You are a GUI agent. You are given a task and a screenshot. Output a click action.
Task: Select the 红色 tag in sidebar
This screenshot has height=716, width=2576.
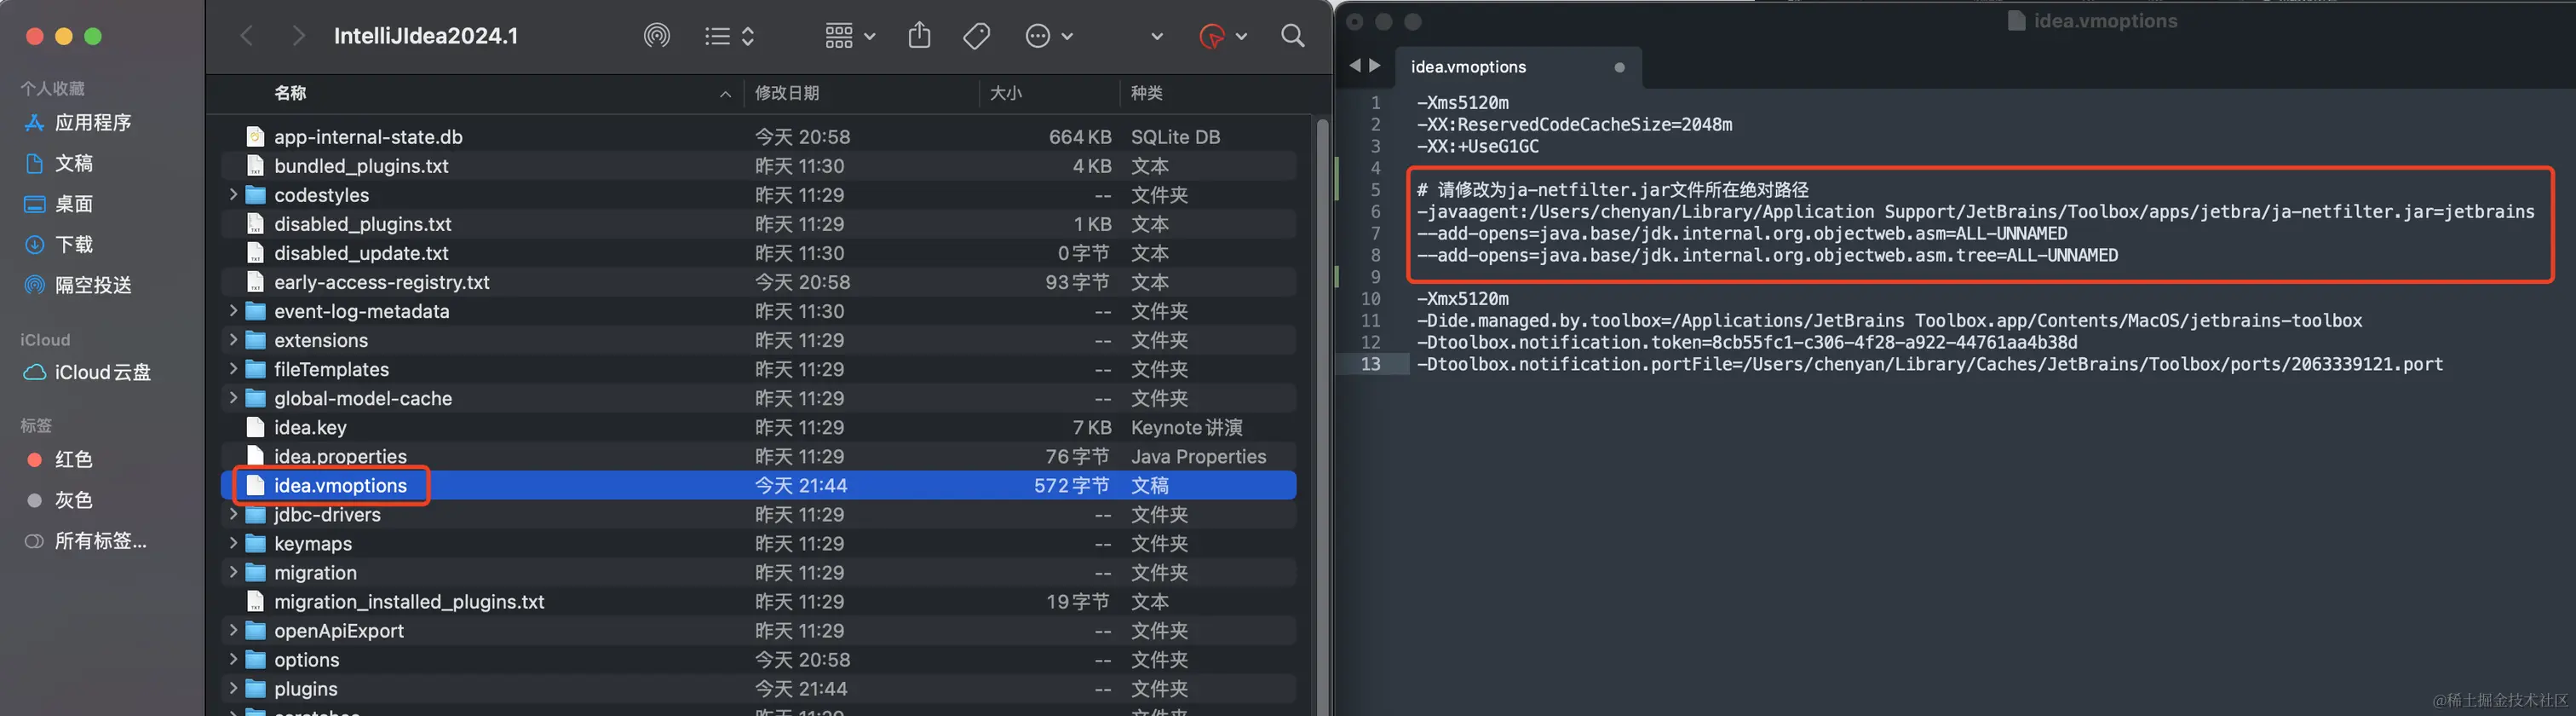[73, 460]
